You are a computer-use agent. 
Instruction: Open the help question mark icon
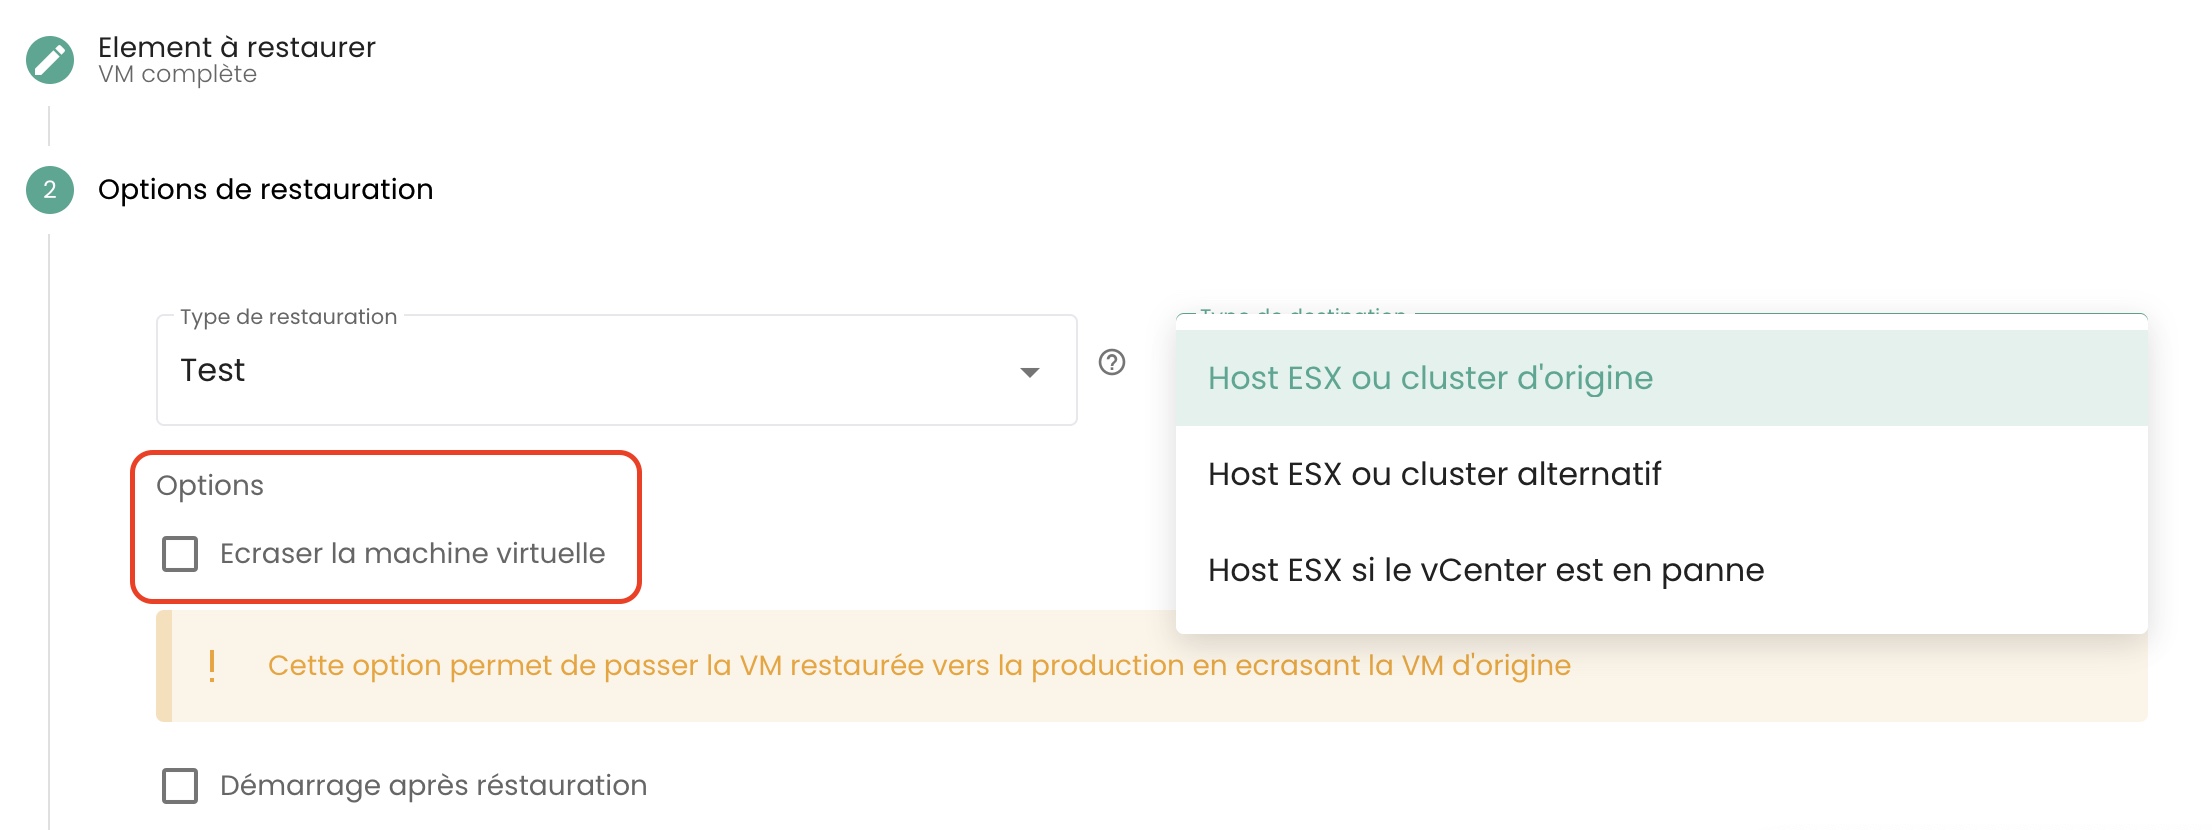[x=1112, y=362]
